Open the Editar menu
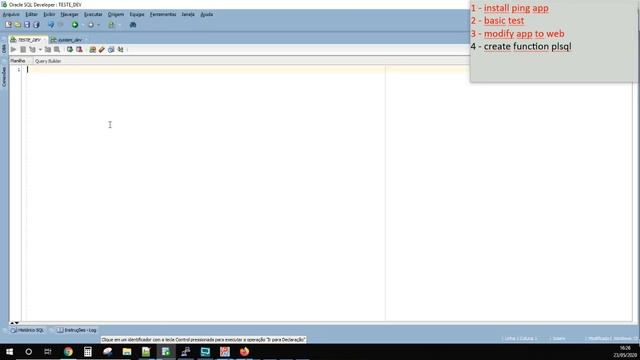 [31, 14]
